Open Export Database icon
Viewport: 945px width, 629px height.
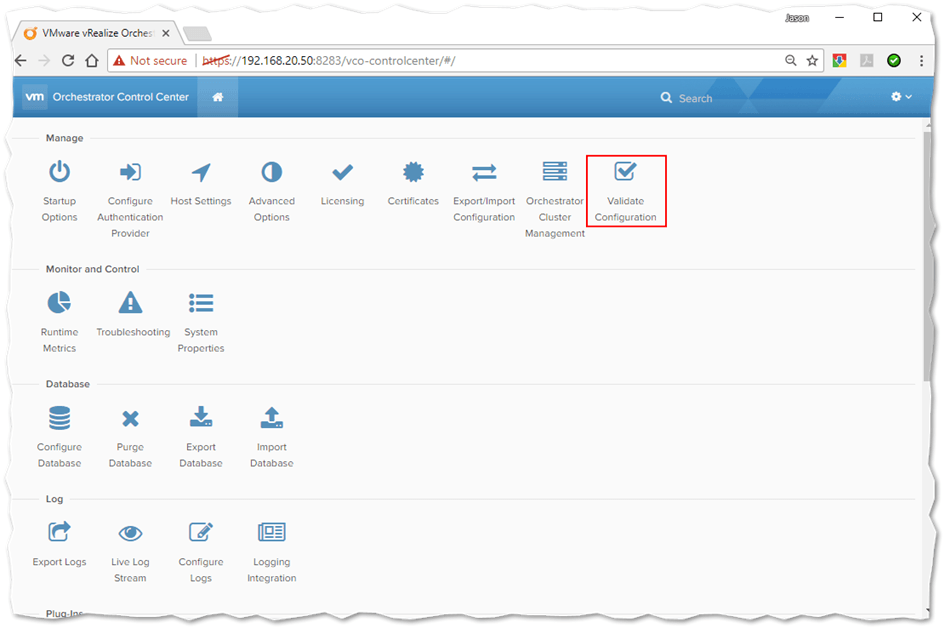(x=201, y=417)
